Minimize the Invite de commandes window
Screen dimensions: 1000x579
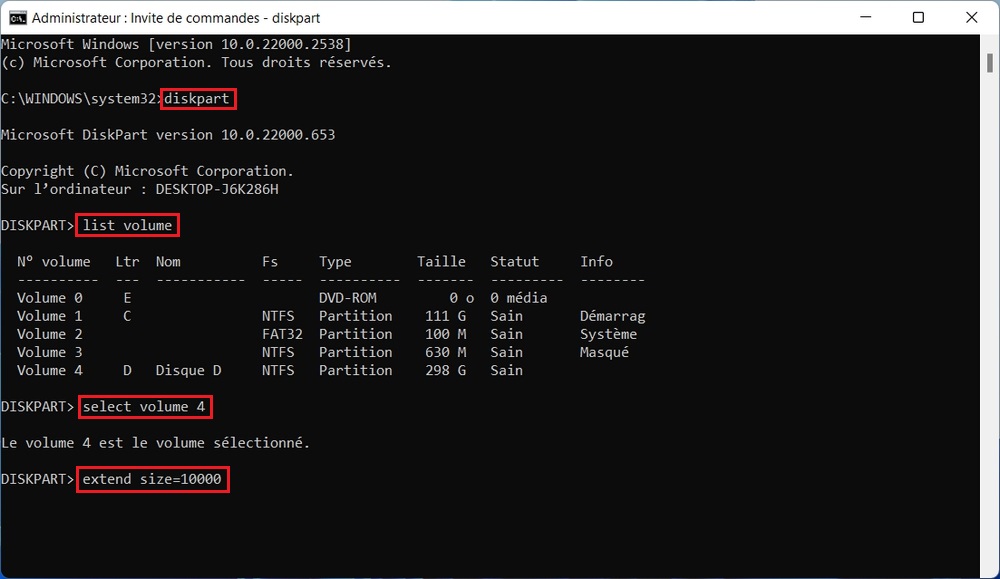click(x=865, y=17)
